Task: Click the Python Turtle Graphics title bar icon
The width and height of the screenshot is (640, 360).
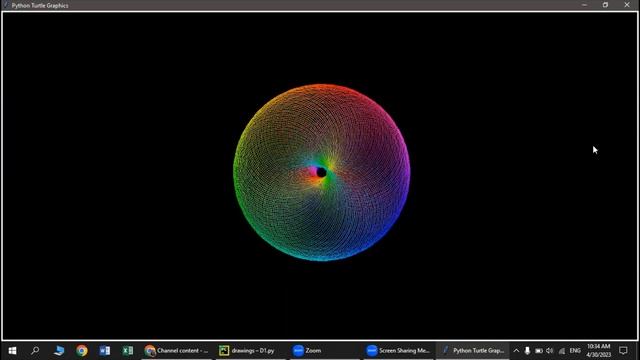Action: (x=6, y=5)
